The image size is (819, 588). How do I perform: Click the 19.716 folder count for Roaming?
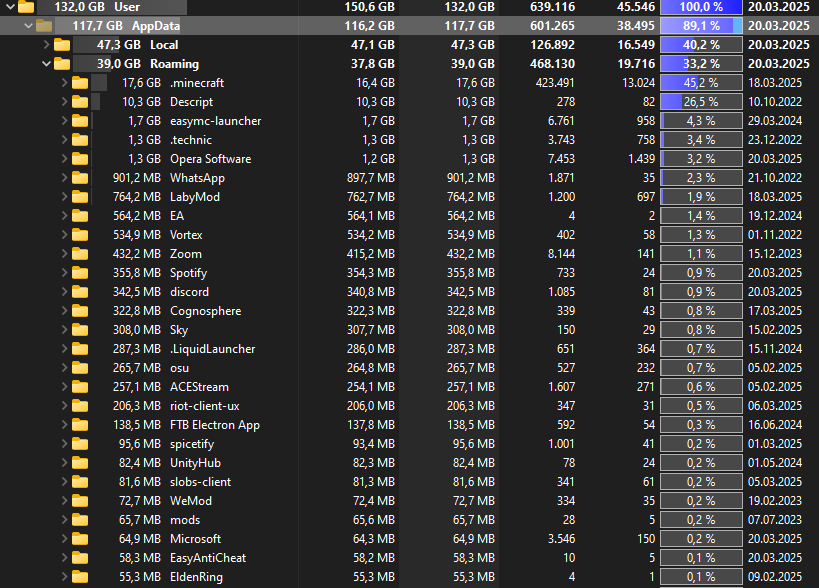coord(636,64)
